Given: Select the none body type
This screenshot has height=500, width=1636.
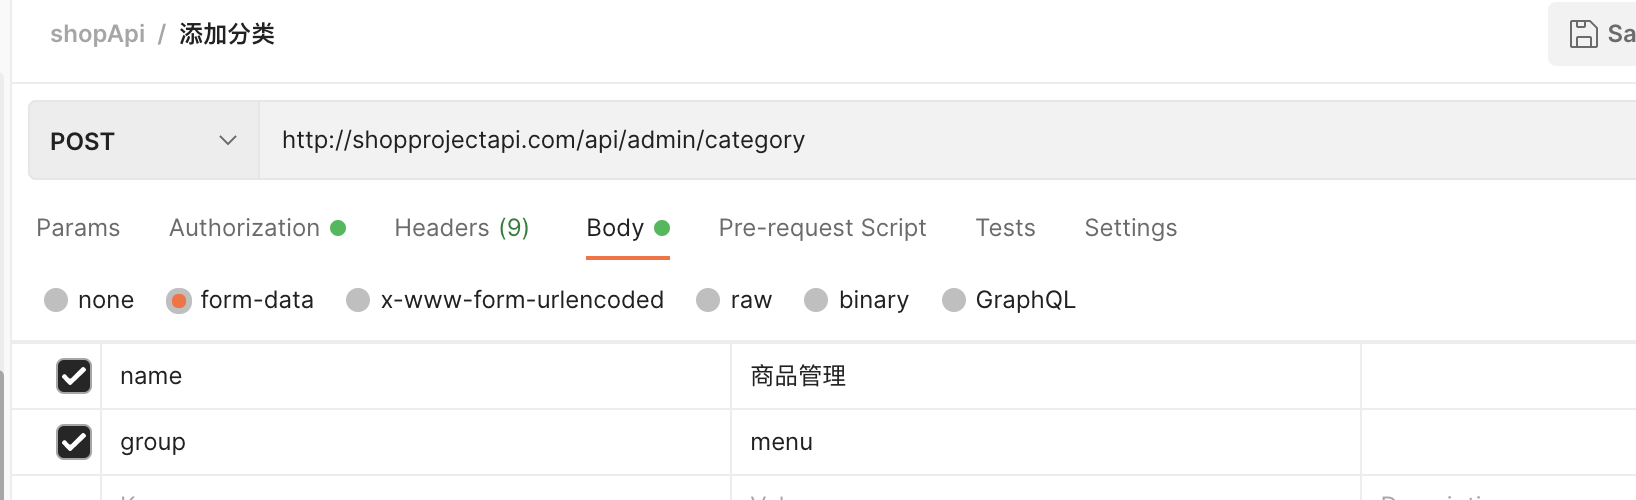Looking at the screenshot, I should [x=56, y=300].
